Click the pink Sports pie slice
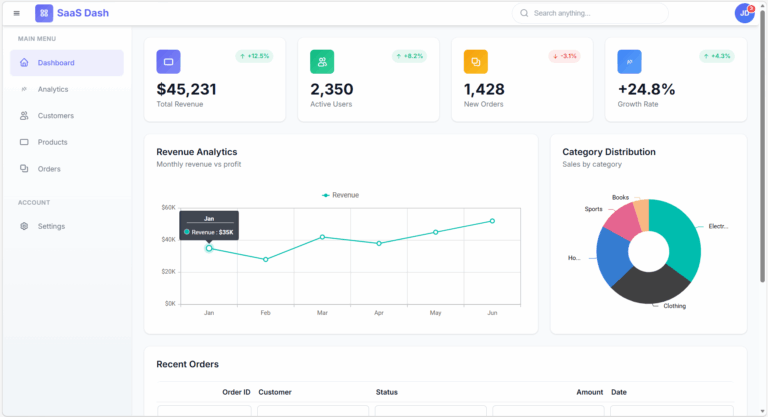768x417 pixels. 623,221
